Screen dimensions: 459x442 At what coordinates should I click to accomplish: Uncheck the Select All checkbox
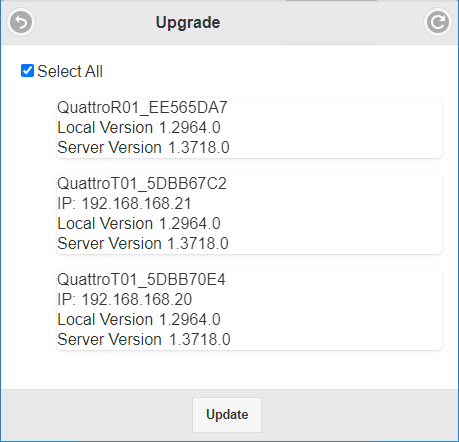tap(27, 71)
